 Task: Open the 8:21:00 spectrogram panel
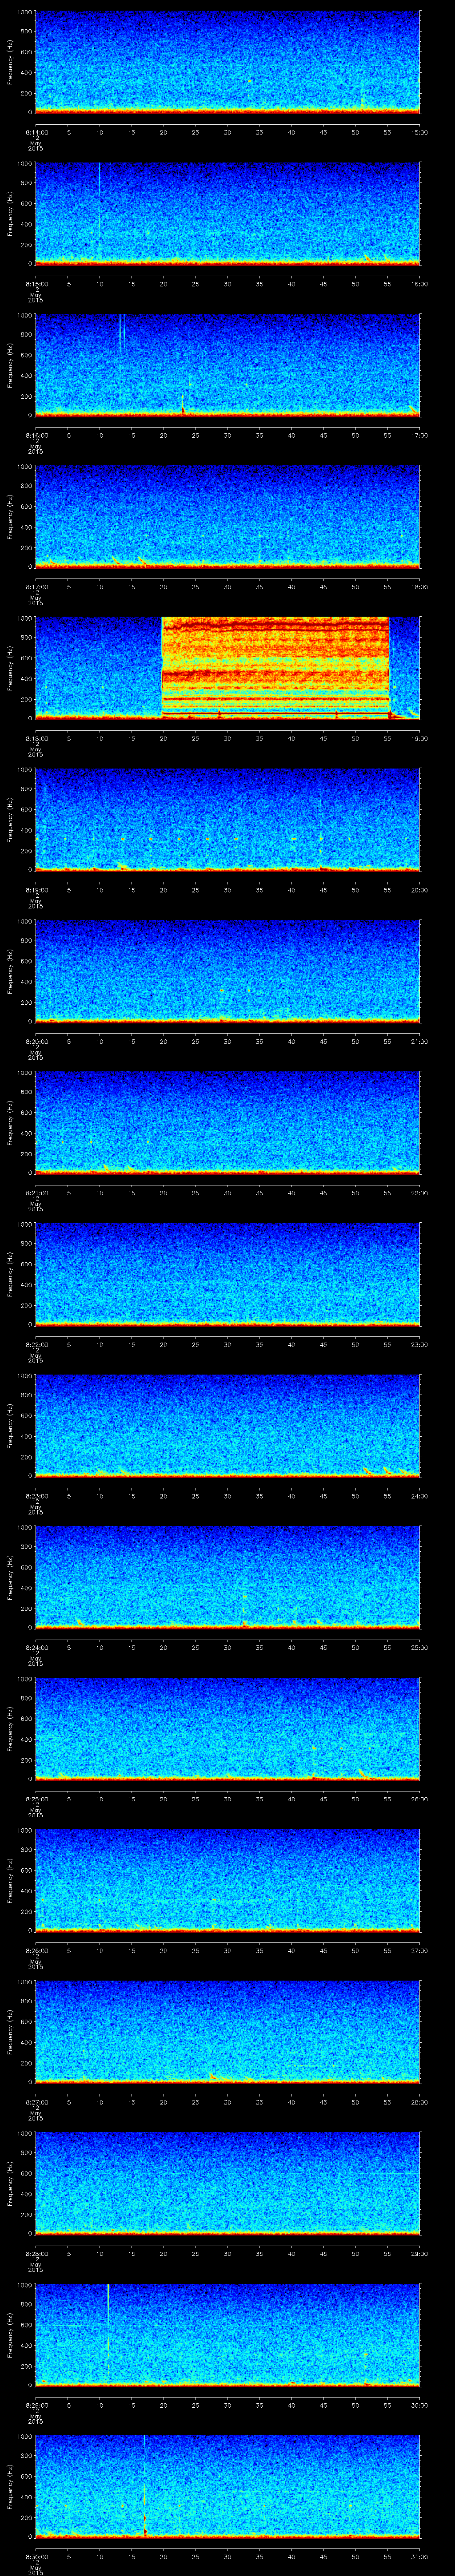228,1122
